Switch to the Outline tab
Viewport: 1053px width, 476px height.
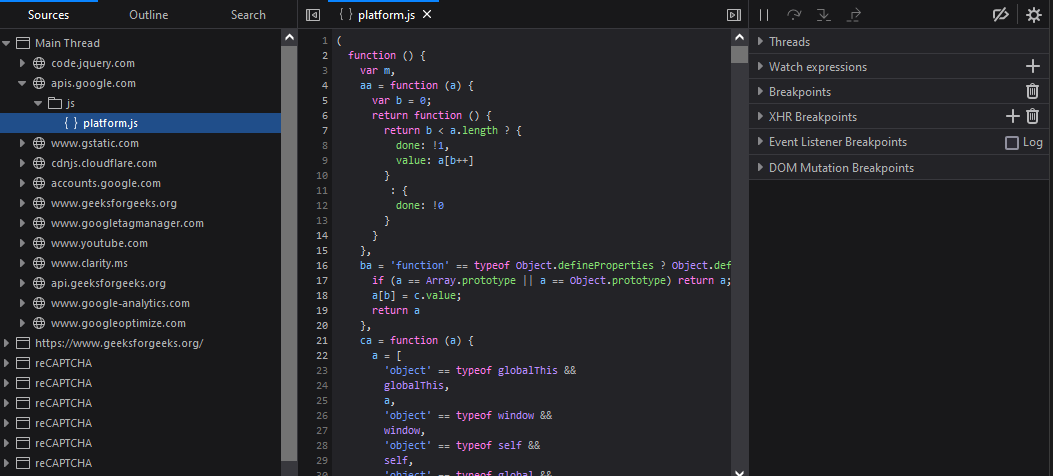click(x=148, y=15)
